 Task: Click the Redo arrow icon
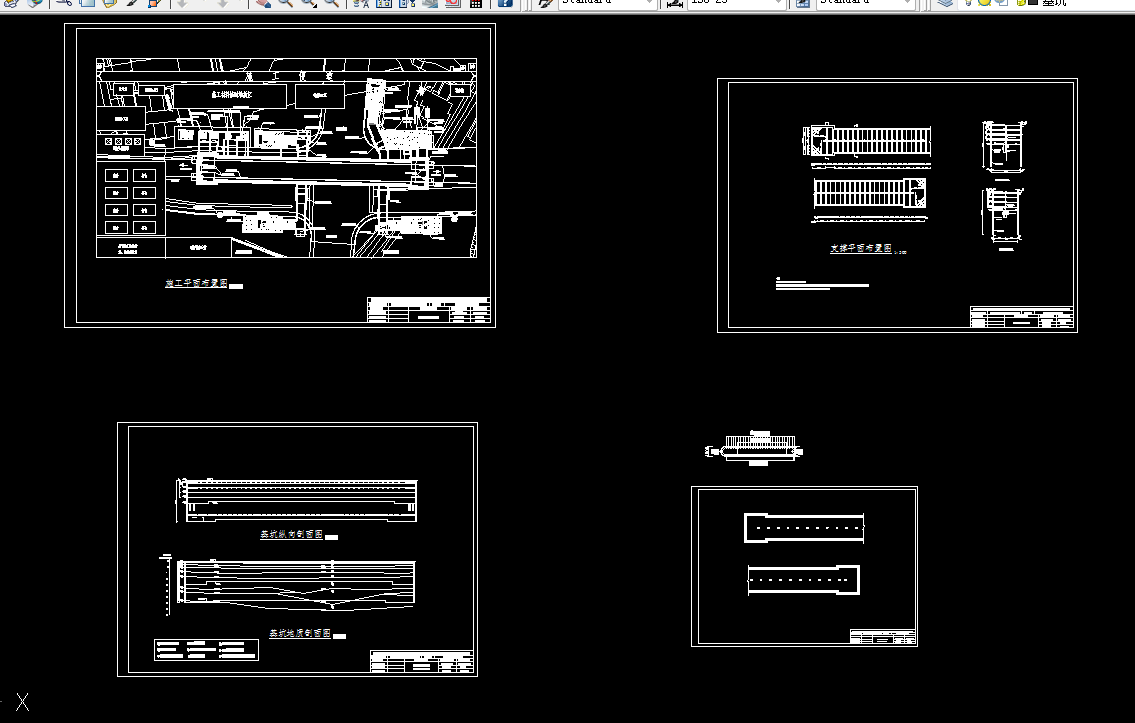(222, 2)
